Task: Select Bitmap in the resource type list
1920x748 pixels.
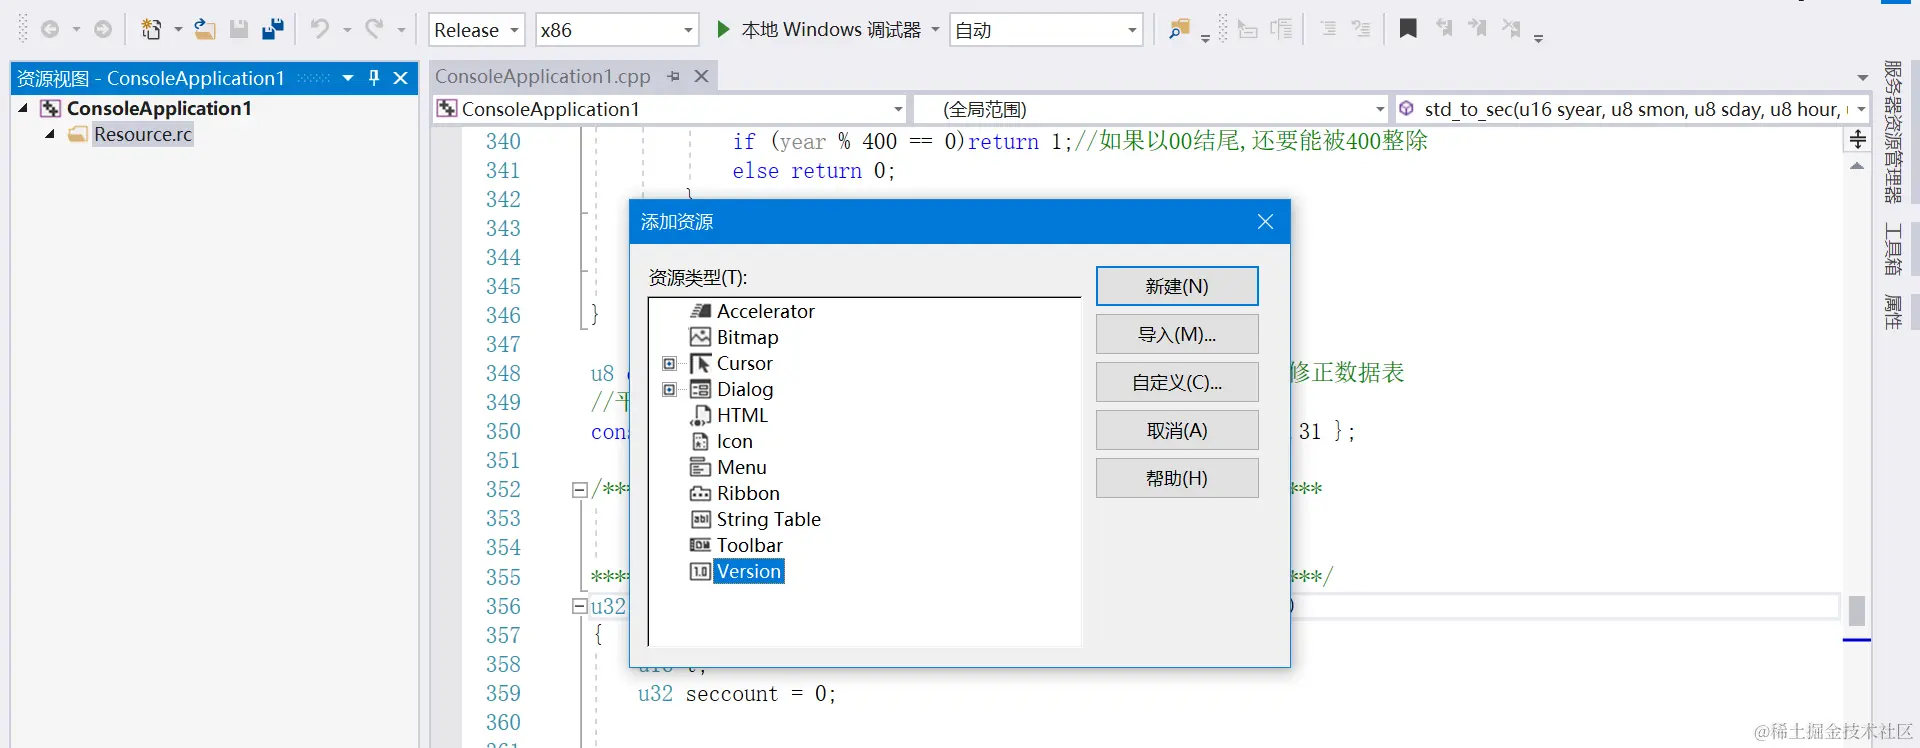Action: click(735, 337)
